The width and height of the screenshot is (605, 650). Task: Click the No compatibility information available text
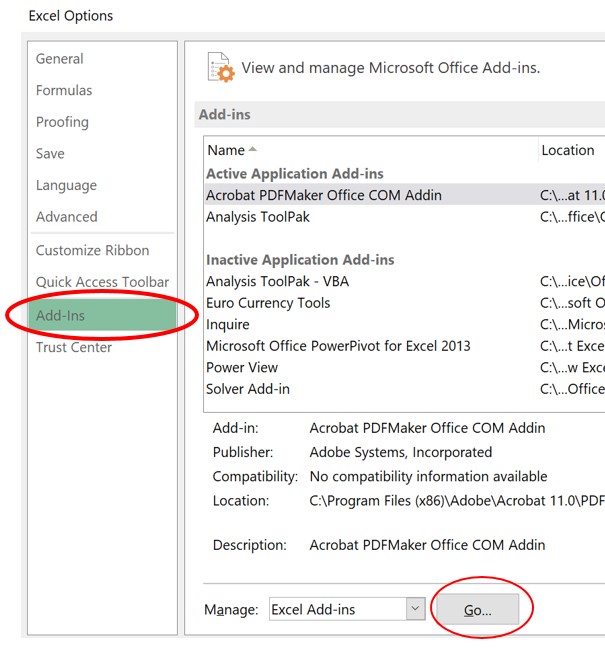coord(428,477)
